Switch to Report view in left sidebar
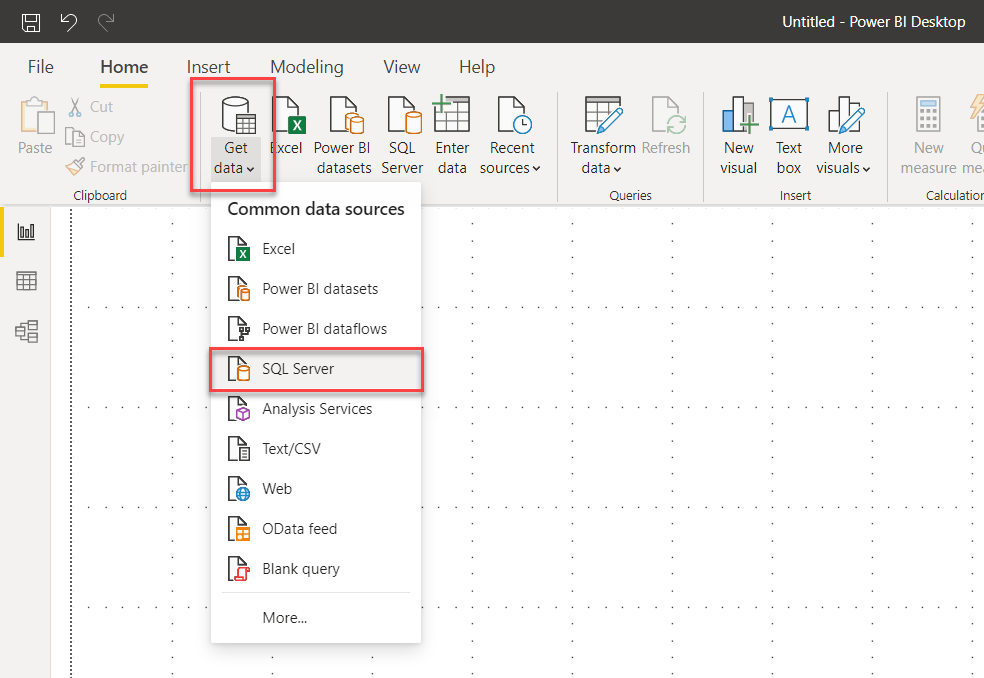This screenshot has width=984, height=678. click(27, 232)
